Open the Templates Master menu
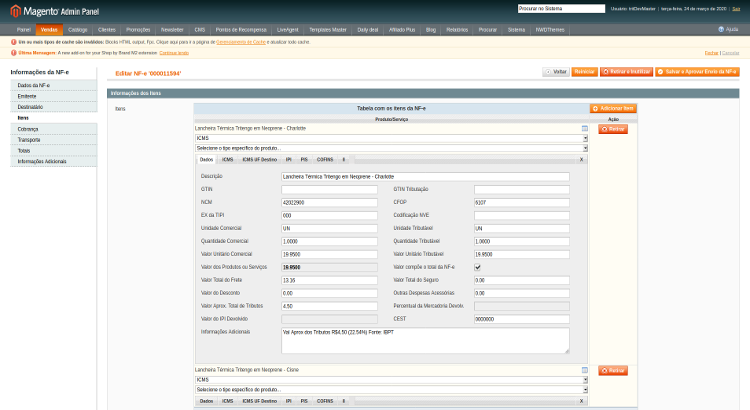This screenshot has width=750, height=410. (x=328, y=30)
